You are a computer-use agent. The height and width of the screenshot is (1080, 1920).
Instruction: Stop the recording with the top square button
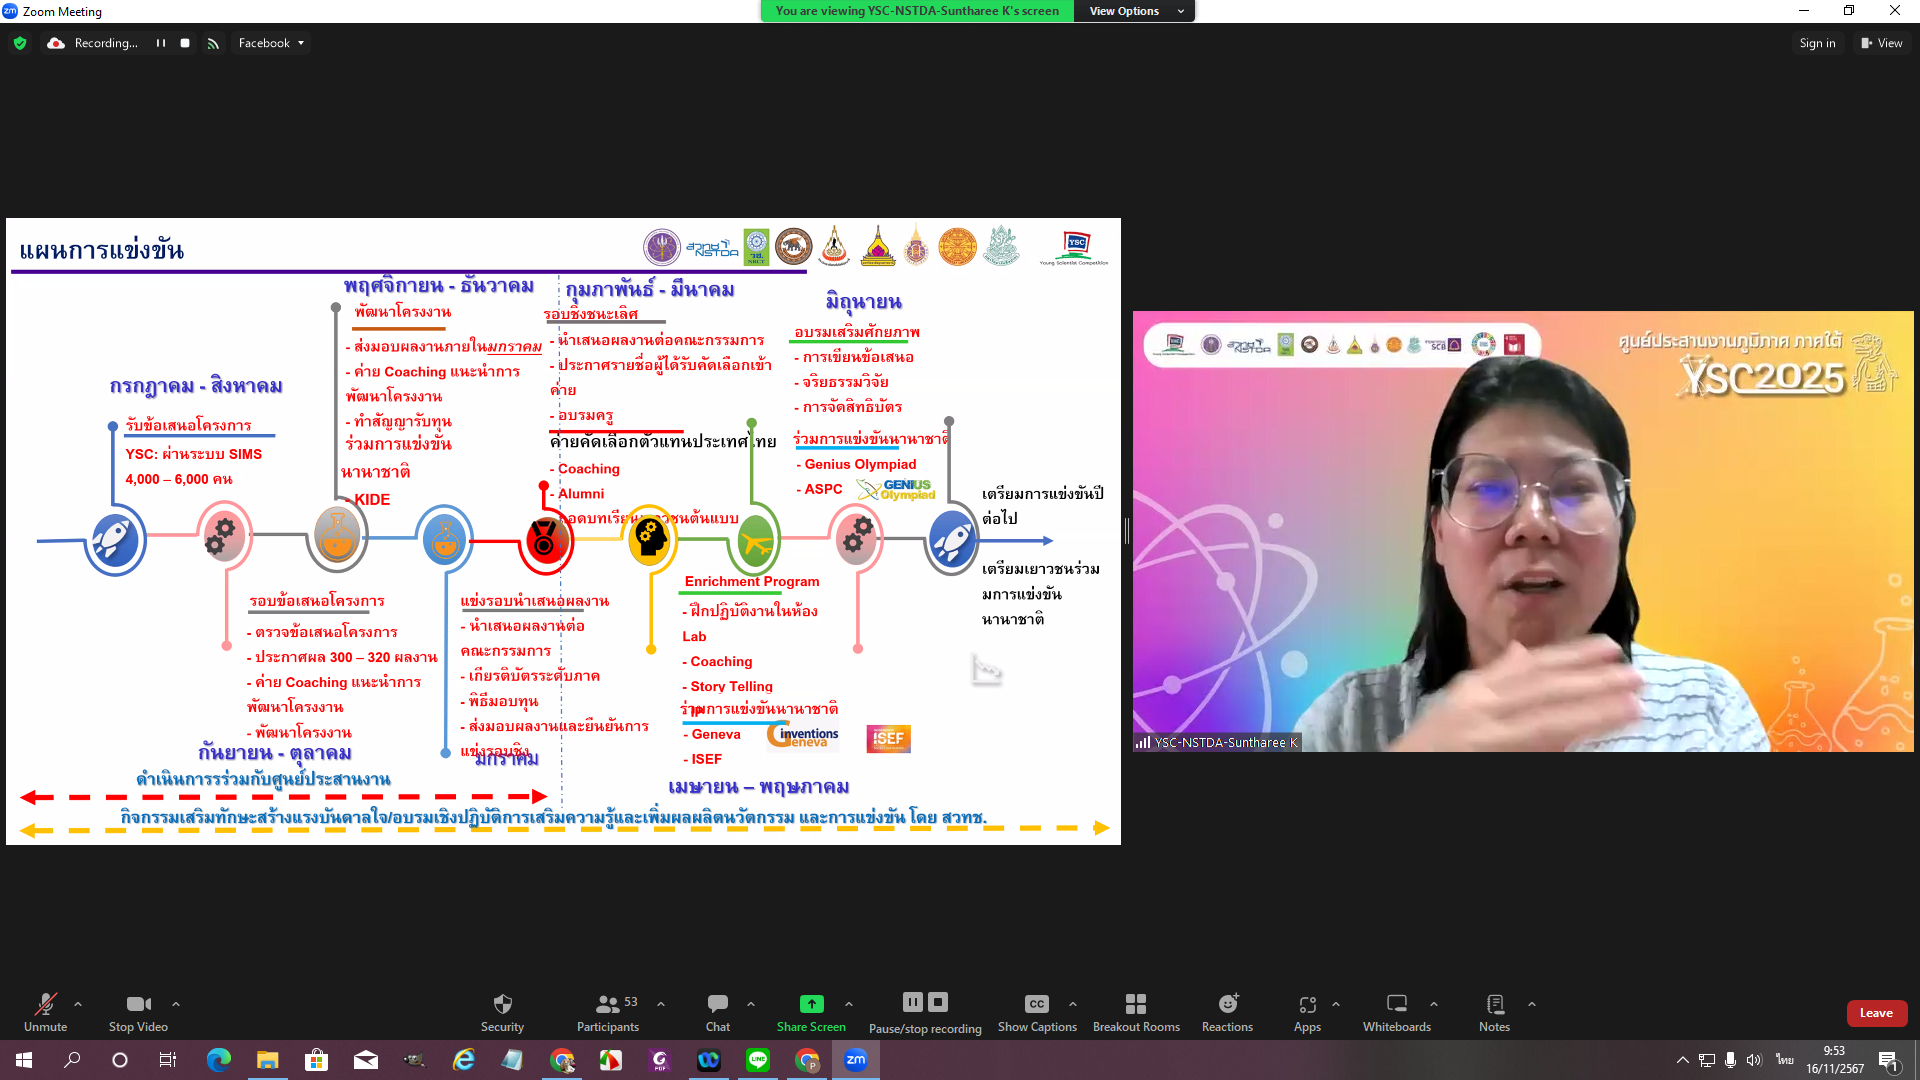coord(185,43)
